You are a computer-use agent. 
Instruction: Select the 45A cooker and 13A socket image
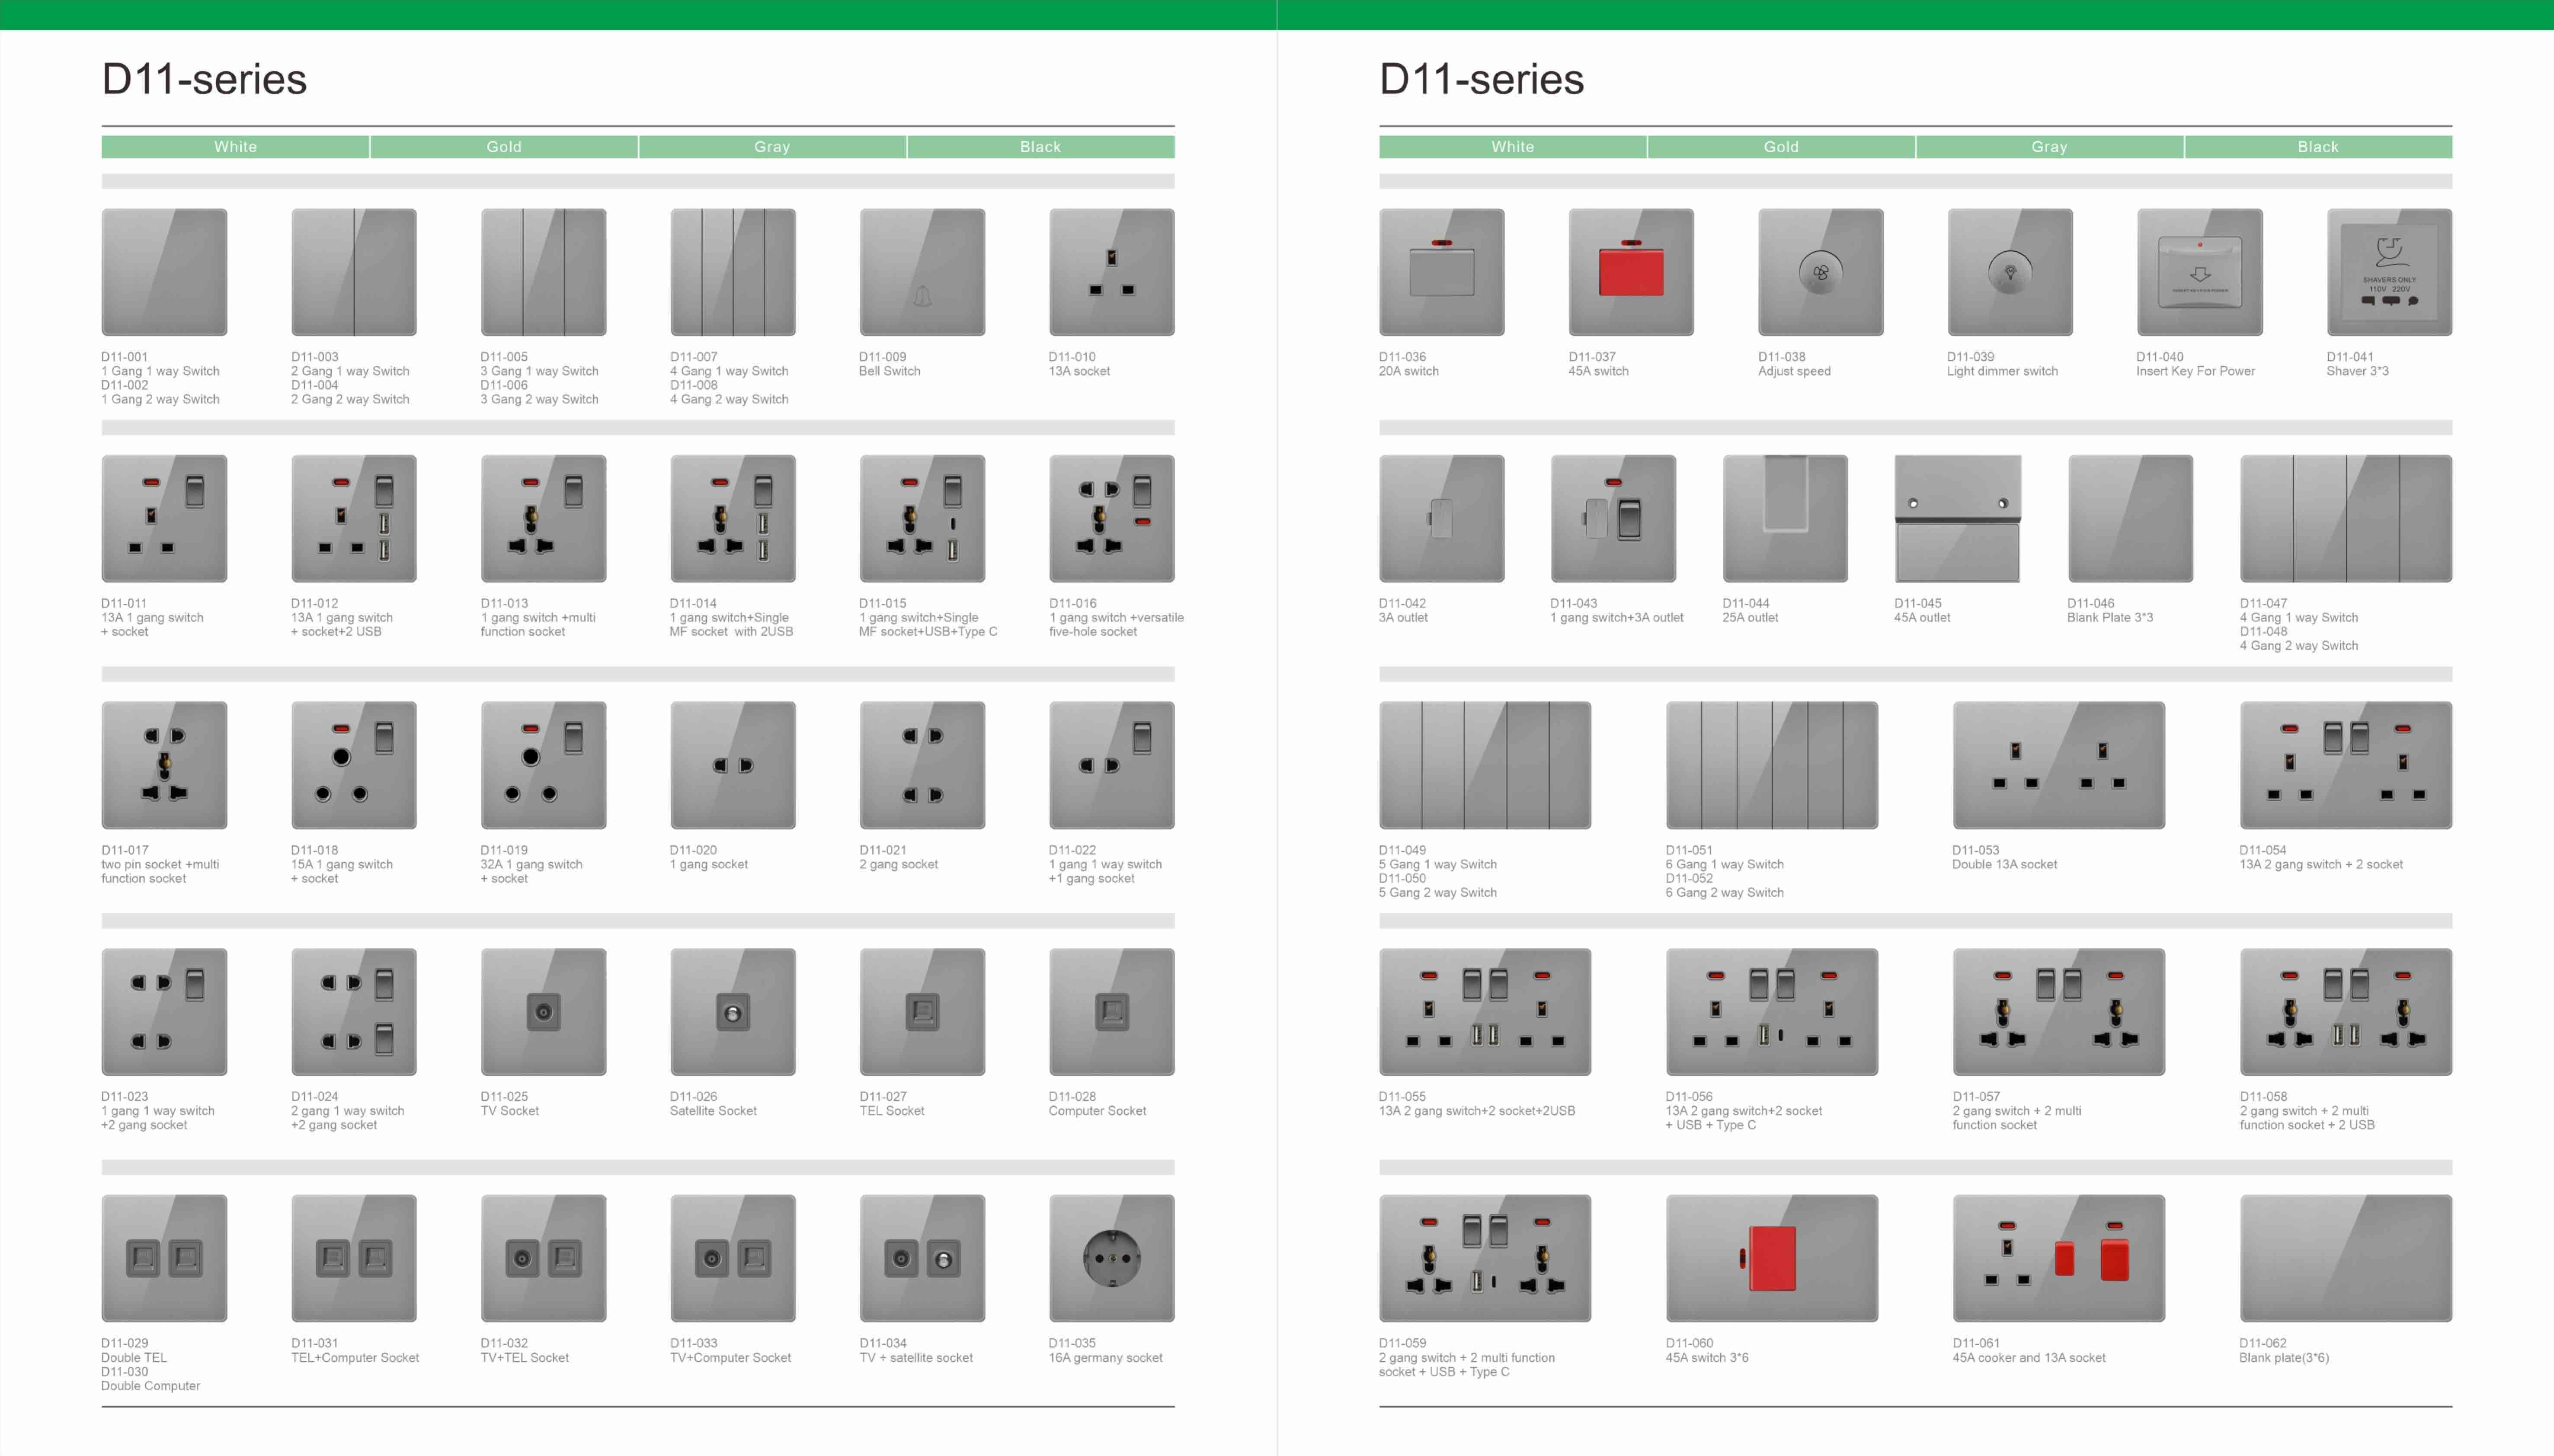2059,1258
